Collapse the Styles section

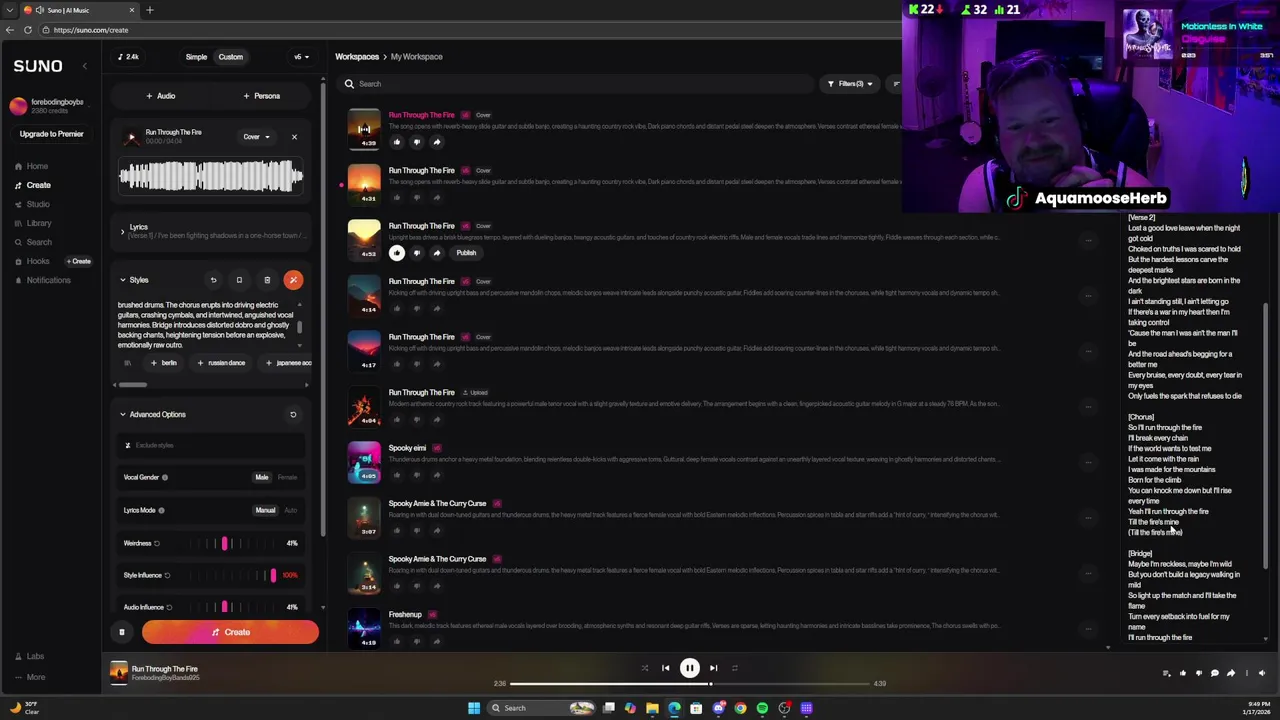123,280
